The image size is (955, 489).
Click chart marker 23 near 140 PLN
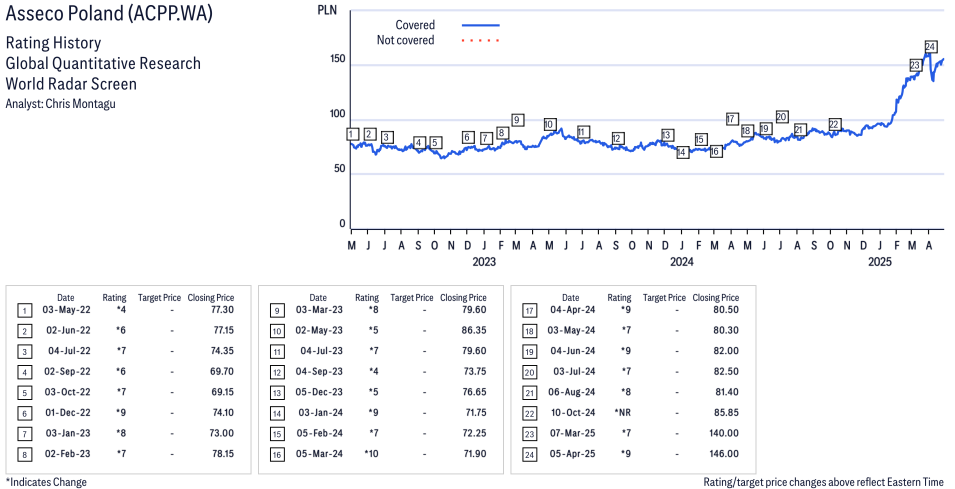tap(915, 65)
